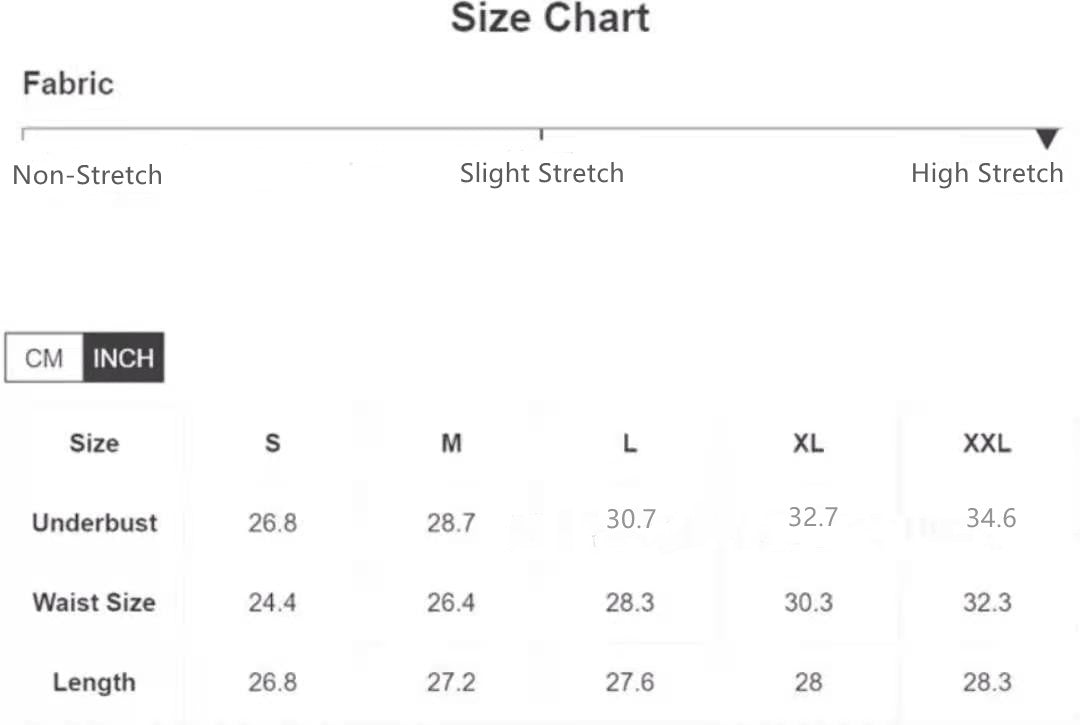Click the Size Chart title
The image size is (1080, 725).
[550, 18]
